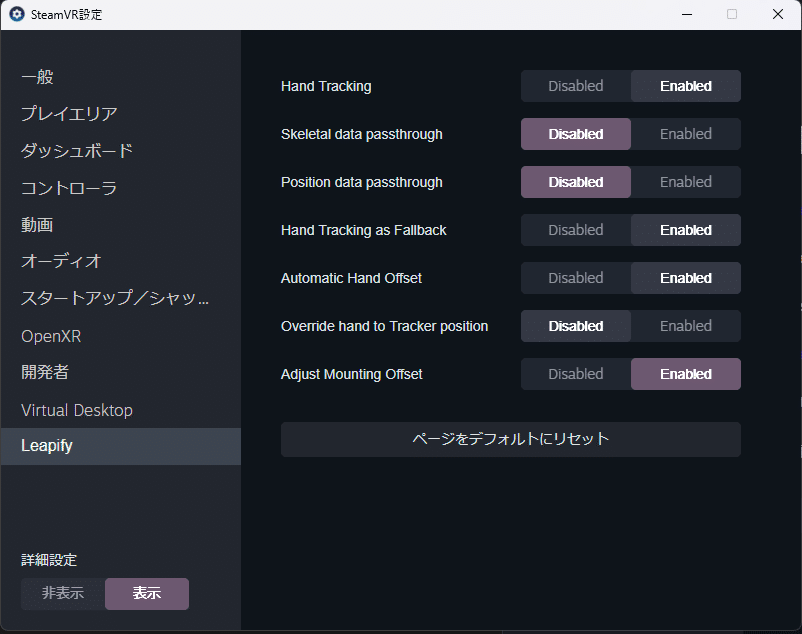Set 詳細設定 to 表示
Screen dimensions: 802x634
coord(147,594)
